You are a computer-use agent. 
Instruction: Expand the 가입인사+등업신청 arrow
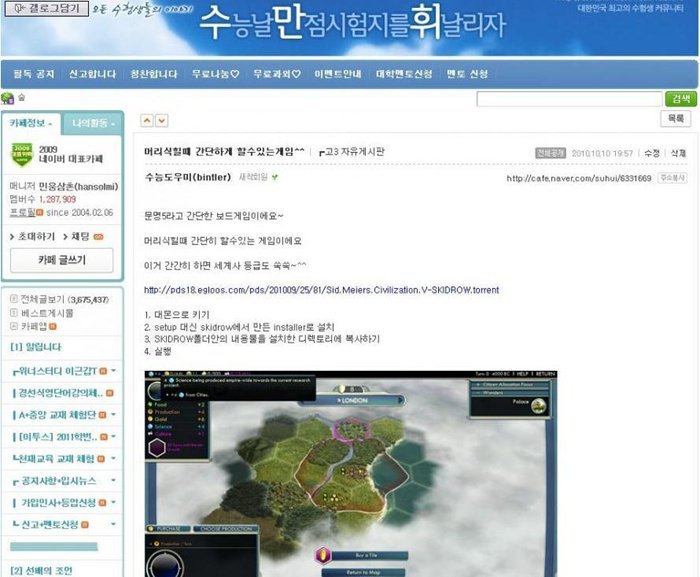tap(113, 502)
